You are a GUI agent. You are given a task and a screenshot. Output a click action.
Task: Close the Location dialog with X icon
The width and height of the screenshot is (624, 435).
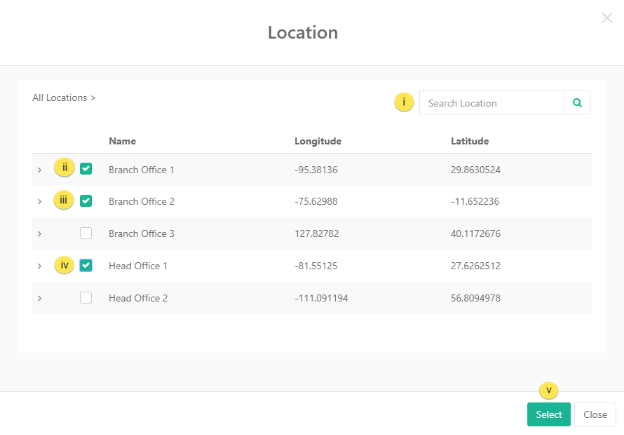(x=607, y=18)
